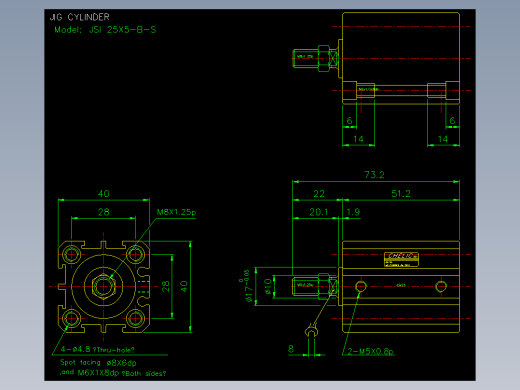Click the Spot facing ø8X6dp note
This screenshot has width=520, height=390.
click(x=98, y=362)
